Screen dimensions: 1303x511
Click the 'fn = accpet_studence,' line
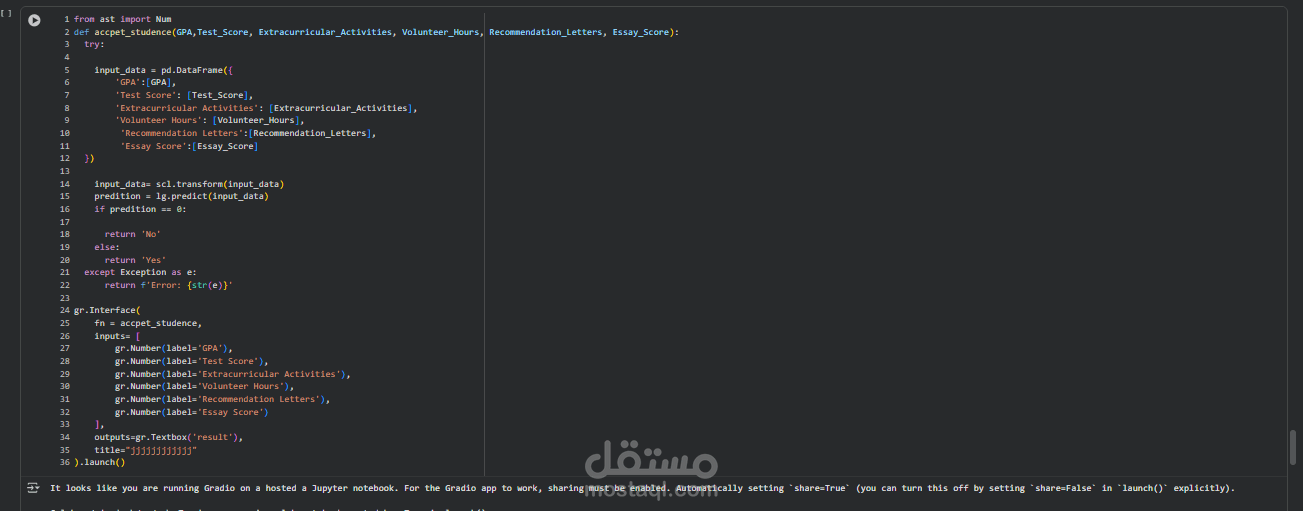tap(148, 323)
